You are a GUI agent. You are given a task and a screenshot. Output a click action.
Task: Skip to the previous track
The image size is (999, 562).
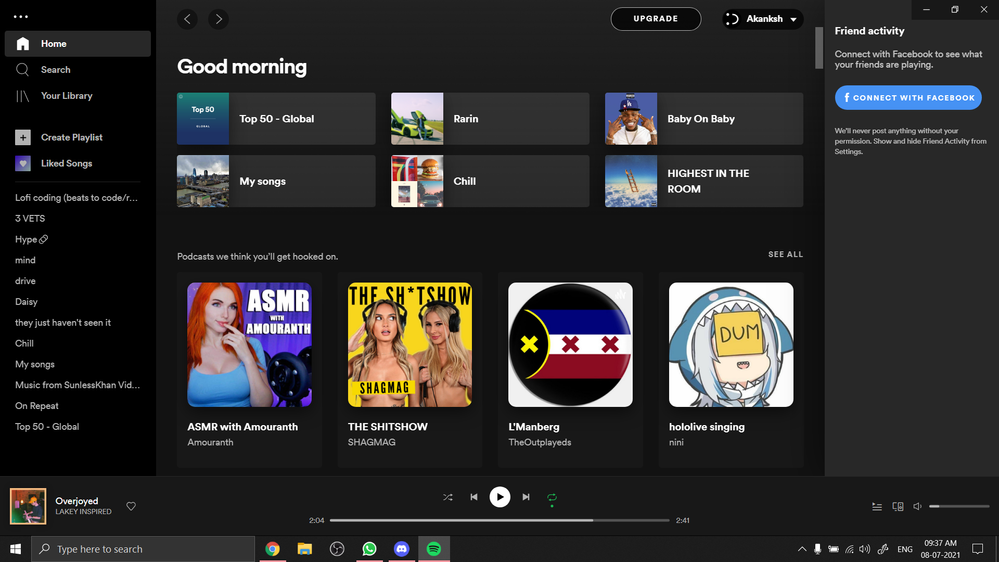pyautogui.click(x=473, y=497)
